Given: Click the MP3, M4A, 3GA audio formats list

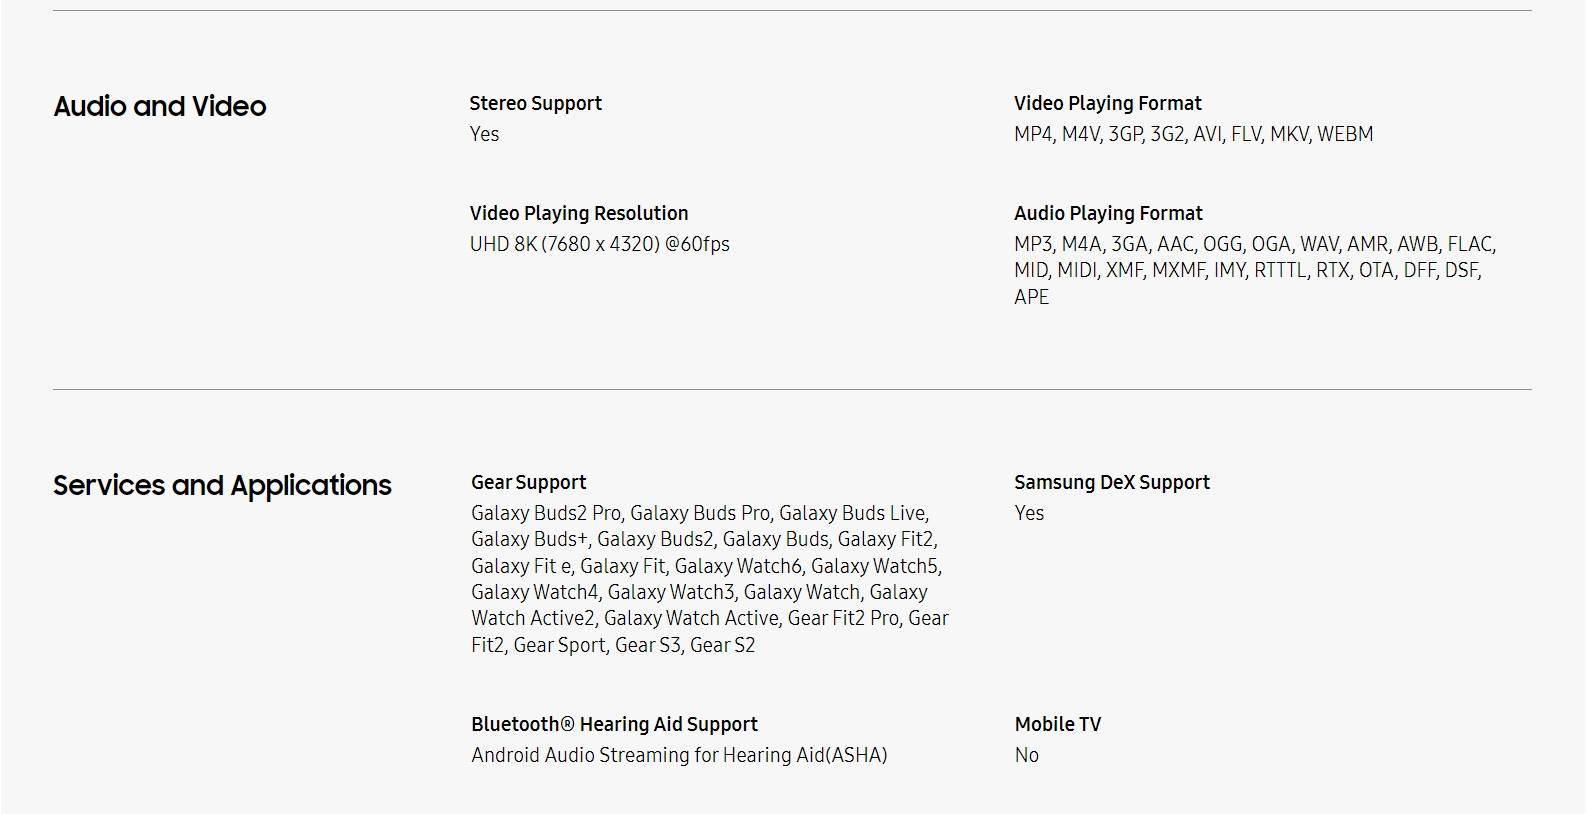Looking at the screenshot, I should pos(1255,270).
